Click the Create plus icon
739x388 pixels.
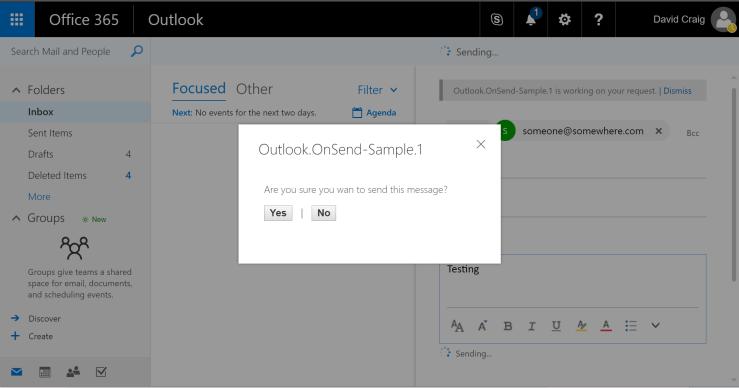[16, 336]
